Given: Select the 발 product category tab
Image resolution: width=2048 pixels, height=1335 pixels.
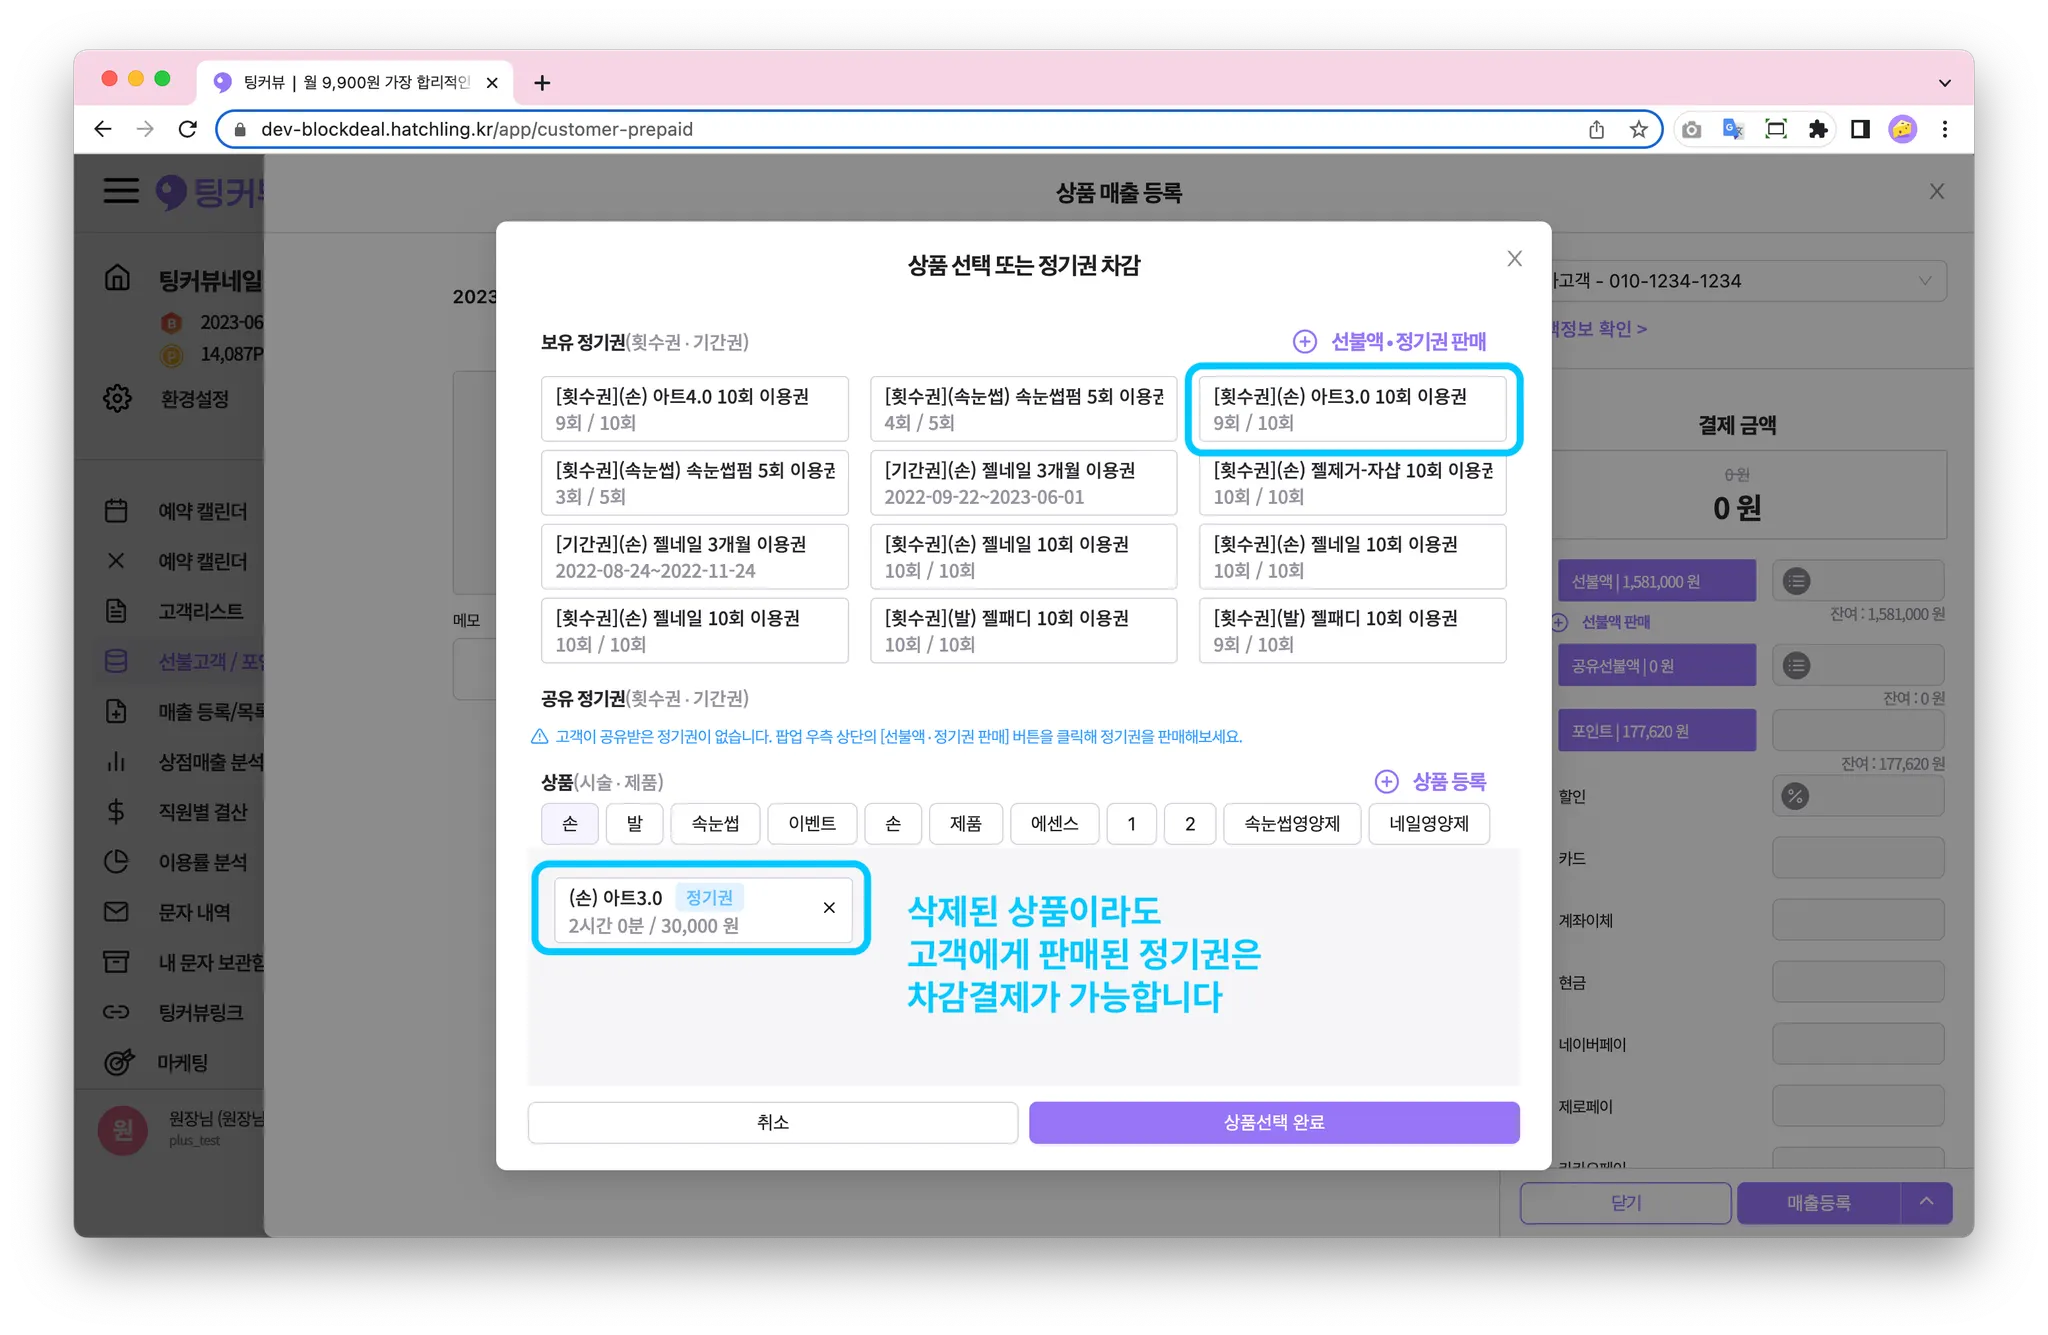Looking at the screenshot, I should (x=635, y=824).
